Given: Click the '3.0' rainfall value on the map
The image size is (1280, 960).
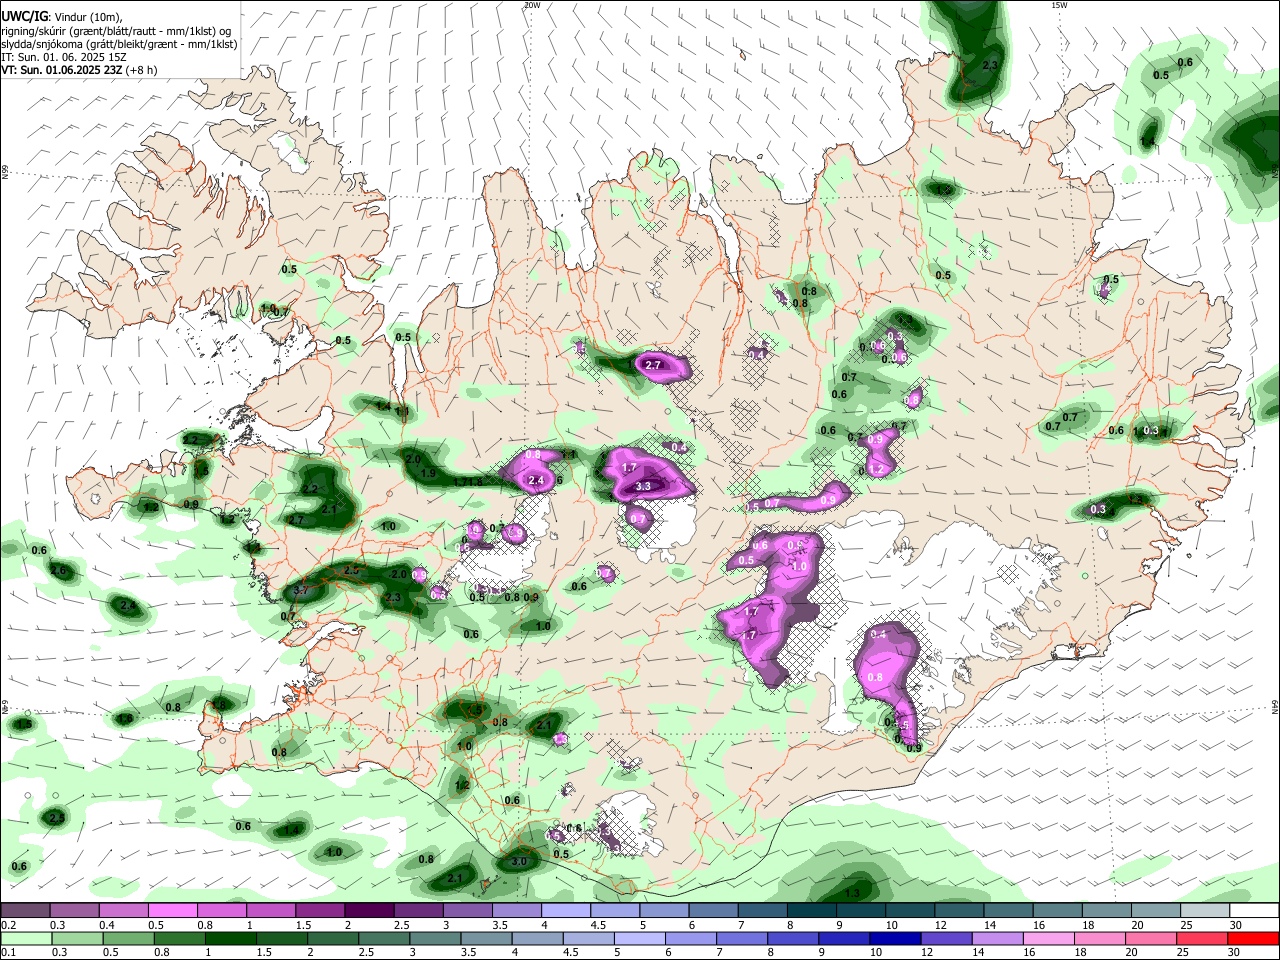Looking at the screenshot, I should (519, 861).
